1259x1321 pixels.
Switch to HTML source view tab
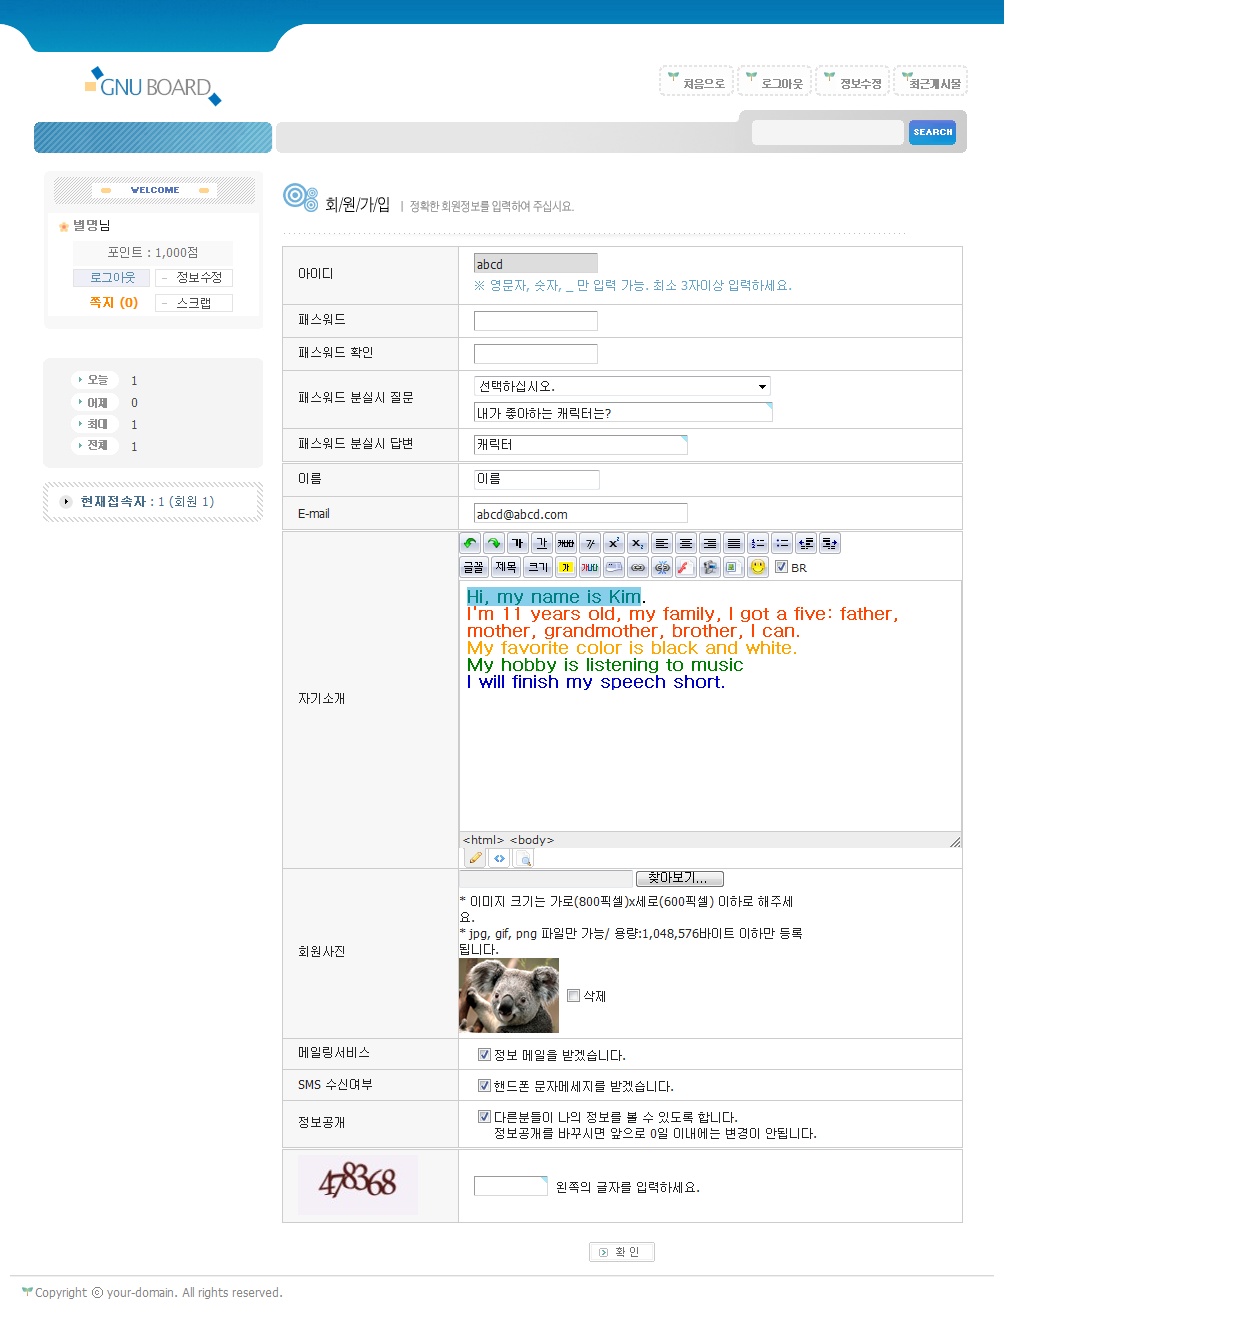(499, 858)
